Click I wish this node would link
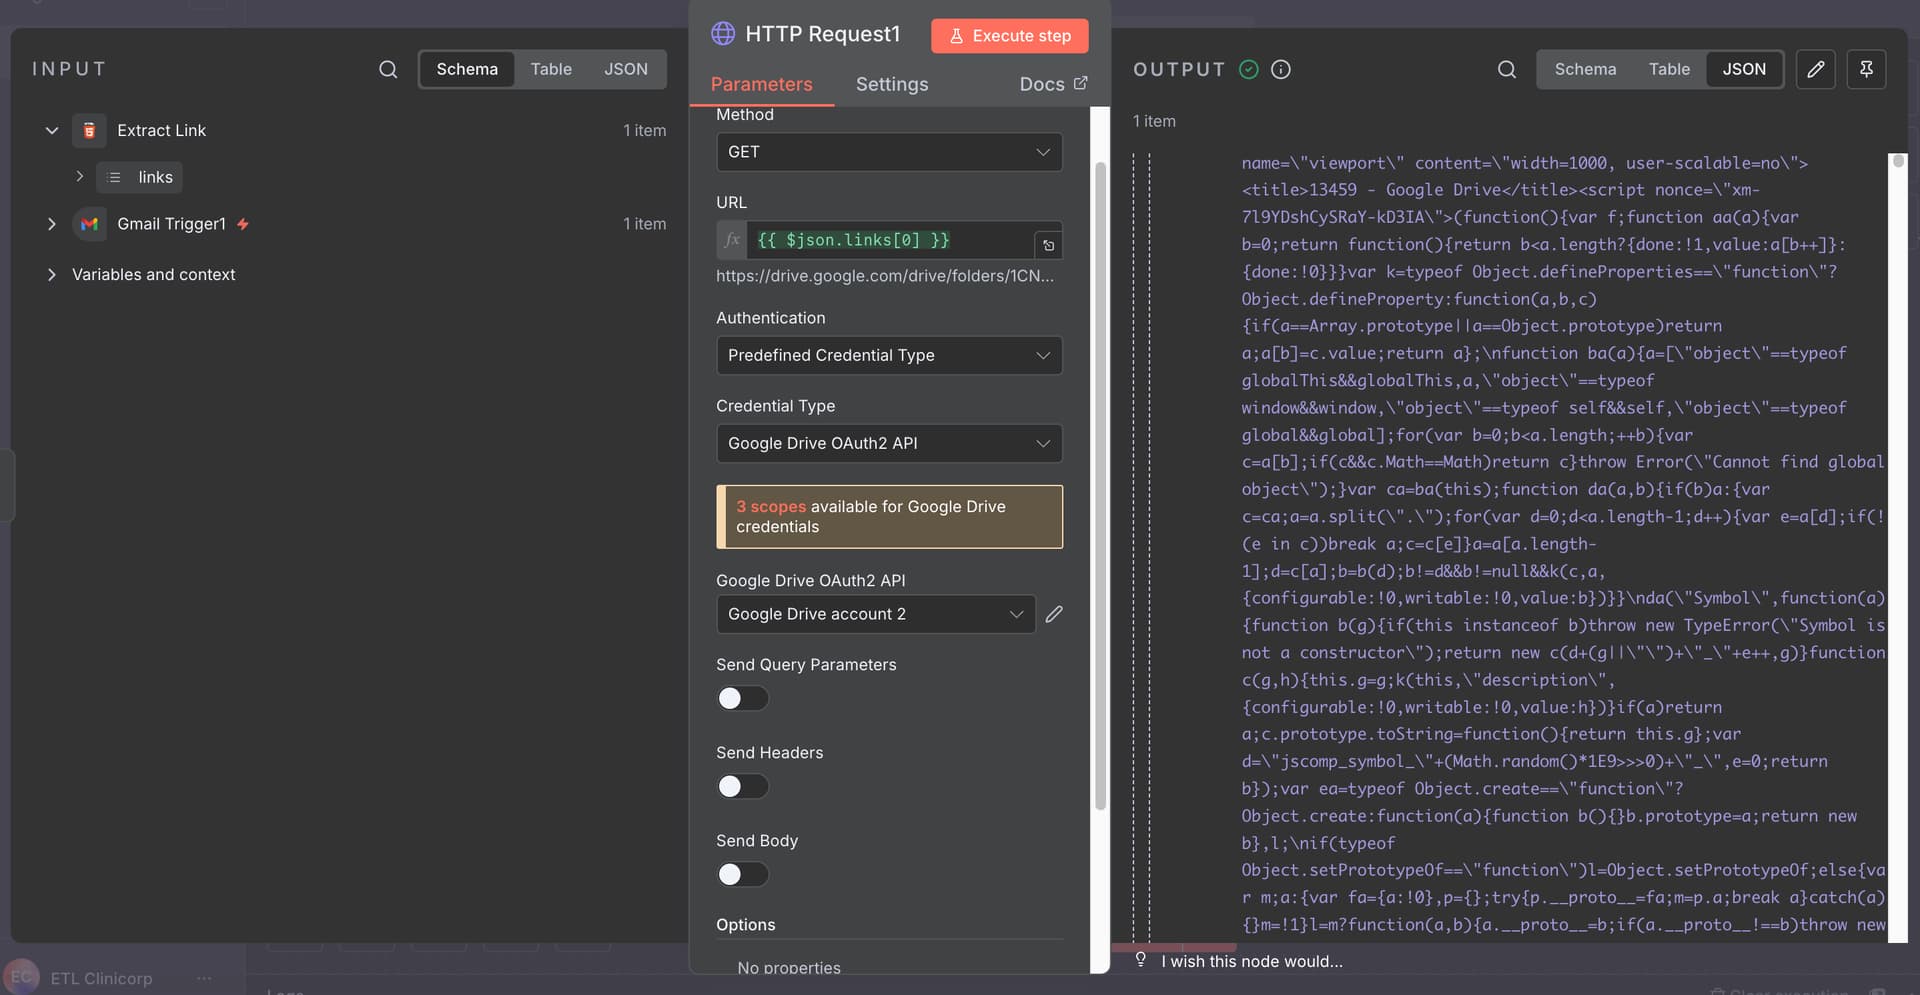Screen dimensions: 1920x995 pos(1252,961)
